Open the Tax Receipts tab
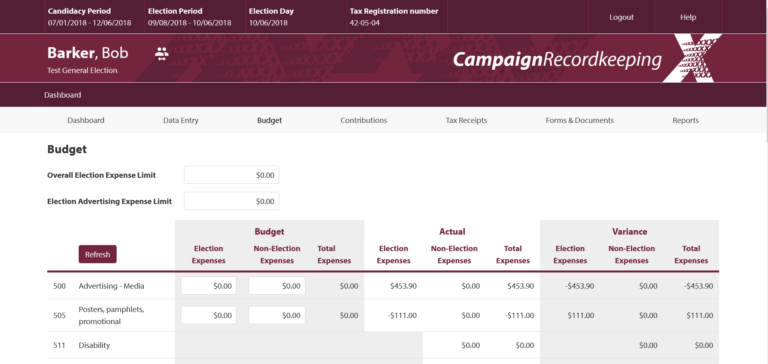 466,120
